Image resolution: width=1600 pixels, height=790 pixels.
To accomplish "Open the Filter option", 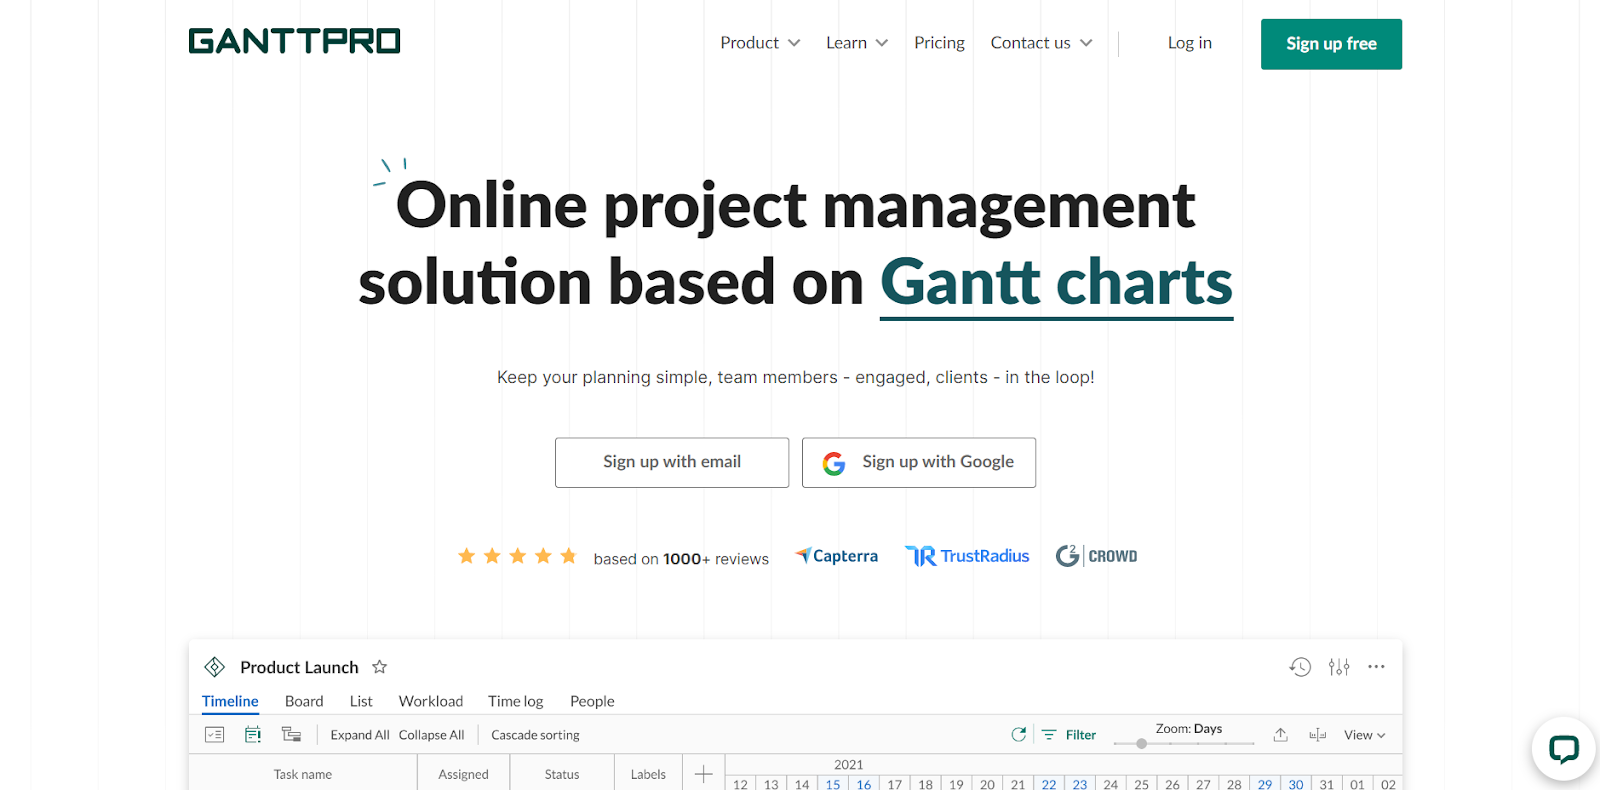I will tap(1069, 735).
